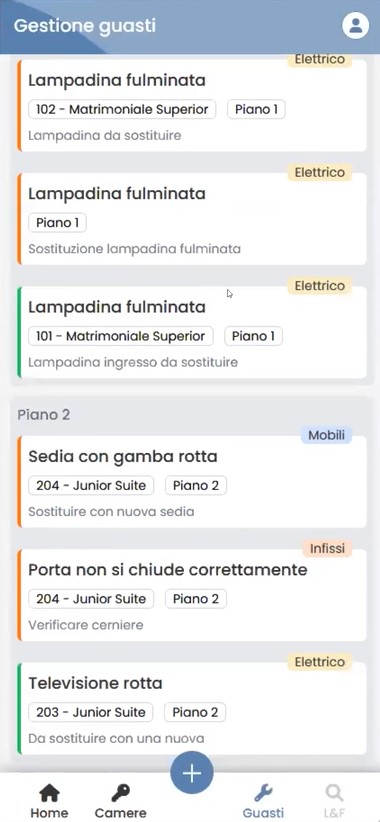Viewport: 380px width, 822px height.
Task: Tap Piano 2 chip on Sedia card
Action: (x=196, y=485)
